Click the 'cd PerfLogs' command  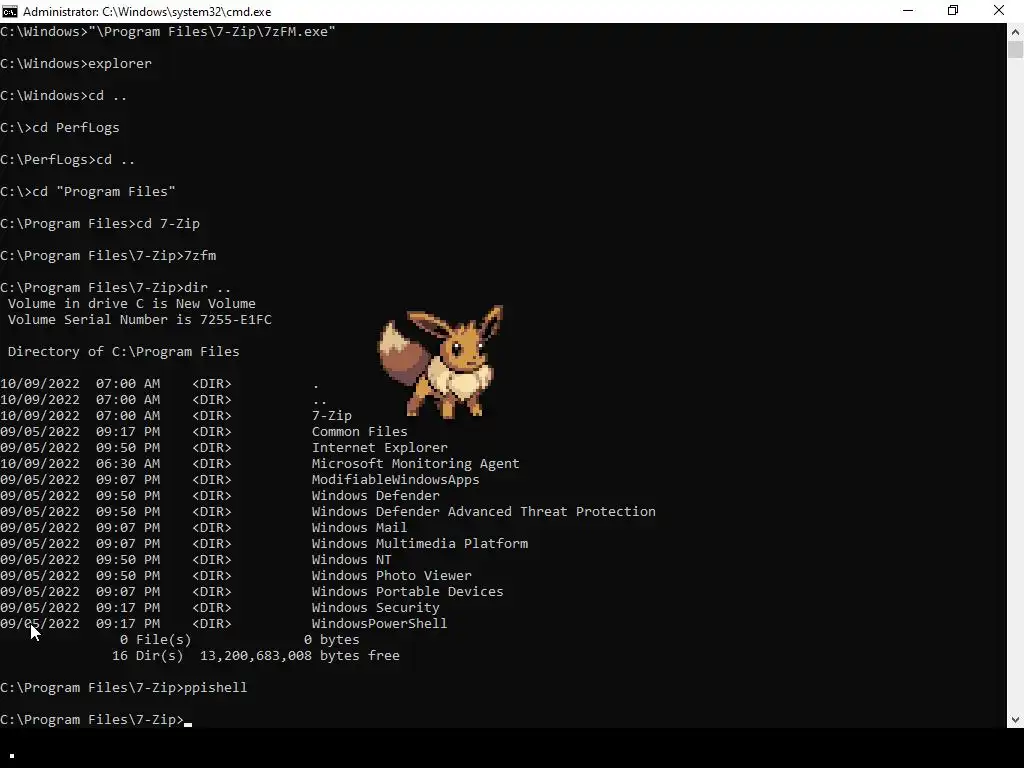pos(76,127)
